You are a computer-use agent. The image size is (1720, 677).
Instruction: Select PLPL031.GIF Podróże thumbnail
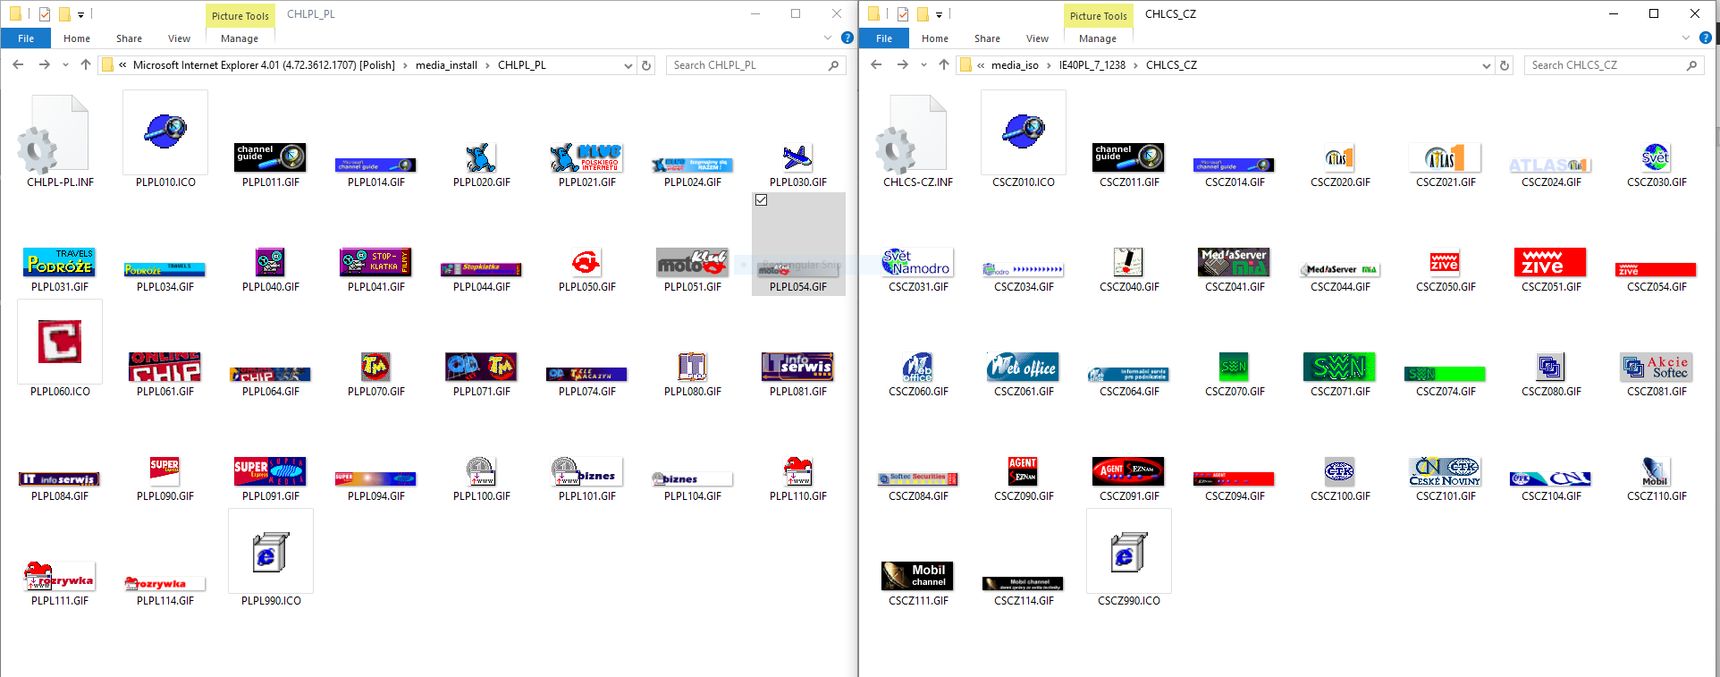[59, 262]
